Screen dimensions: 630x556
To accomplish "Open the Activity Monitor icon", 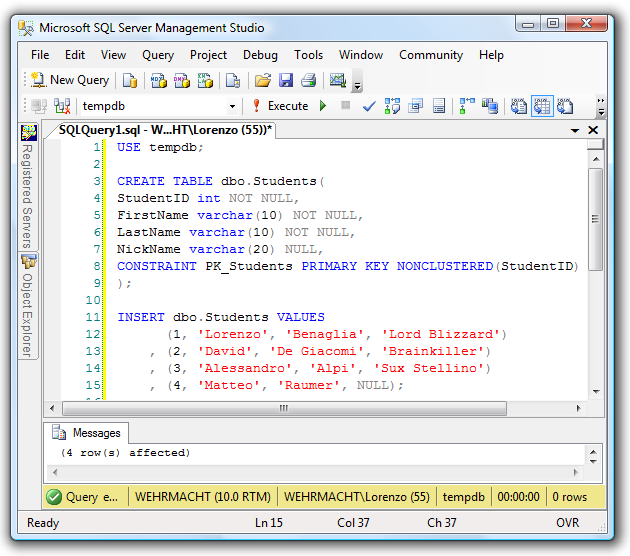I will (x=338, y=80).
